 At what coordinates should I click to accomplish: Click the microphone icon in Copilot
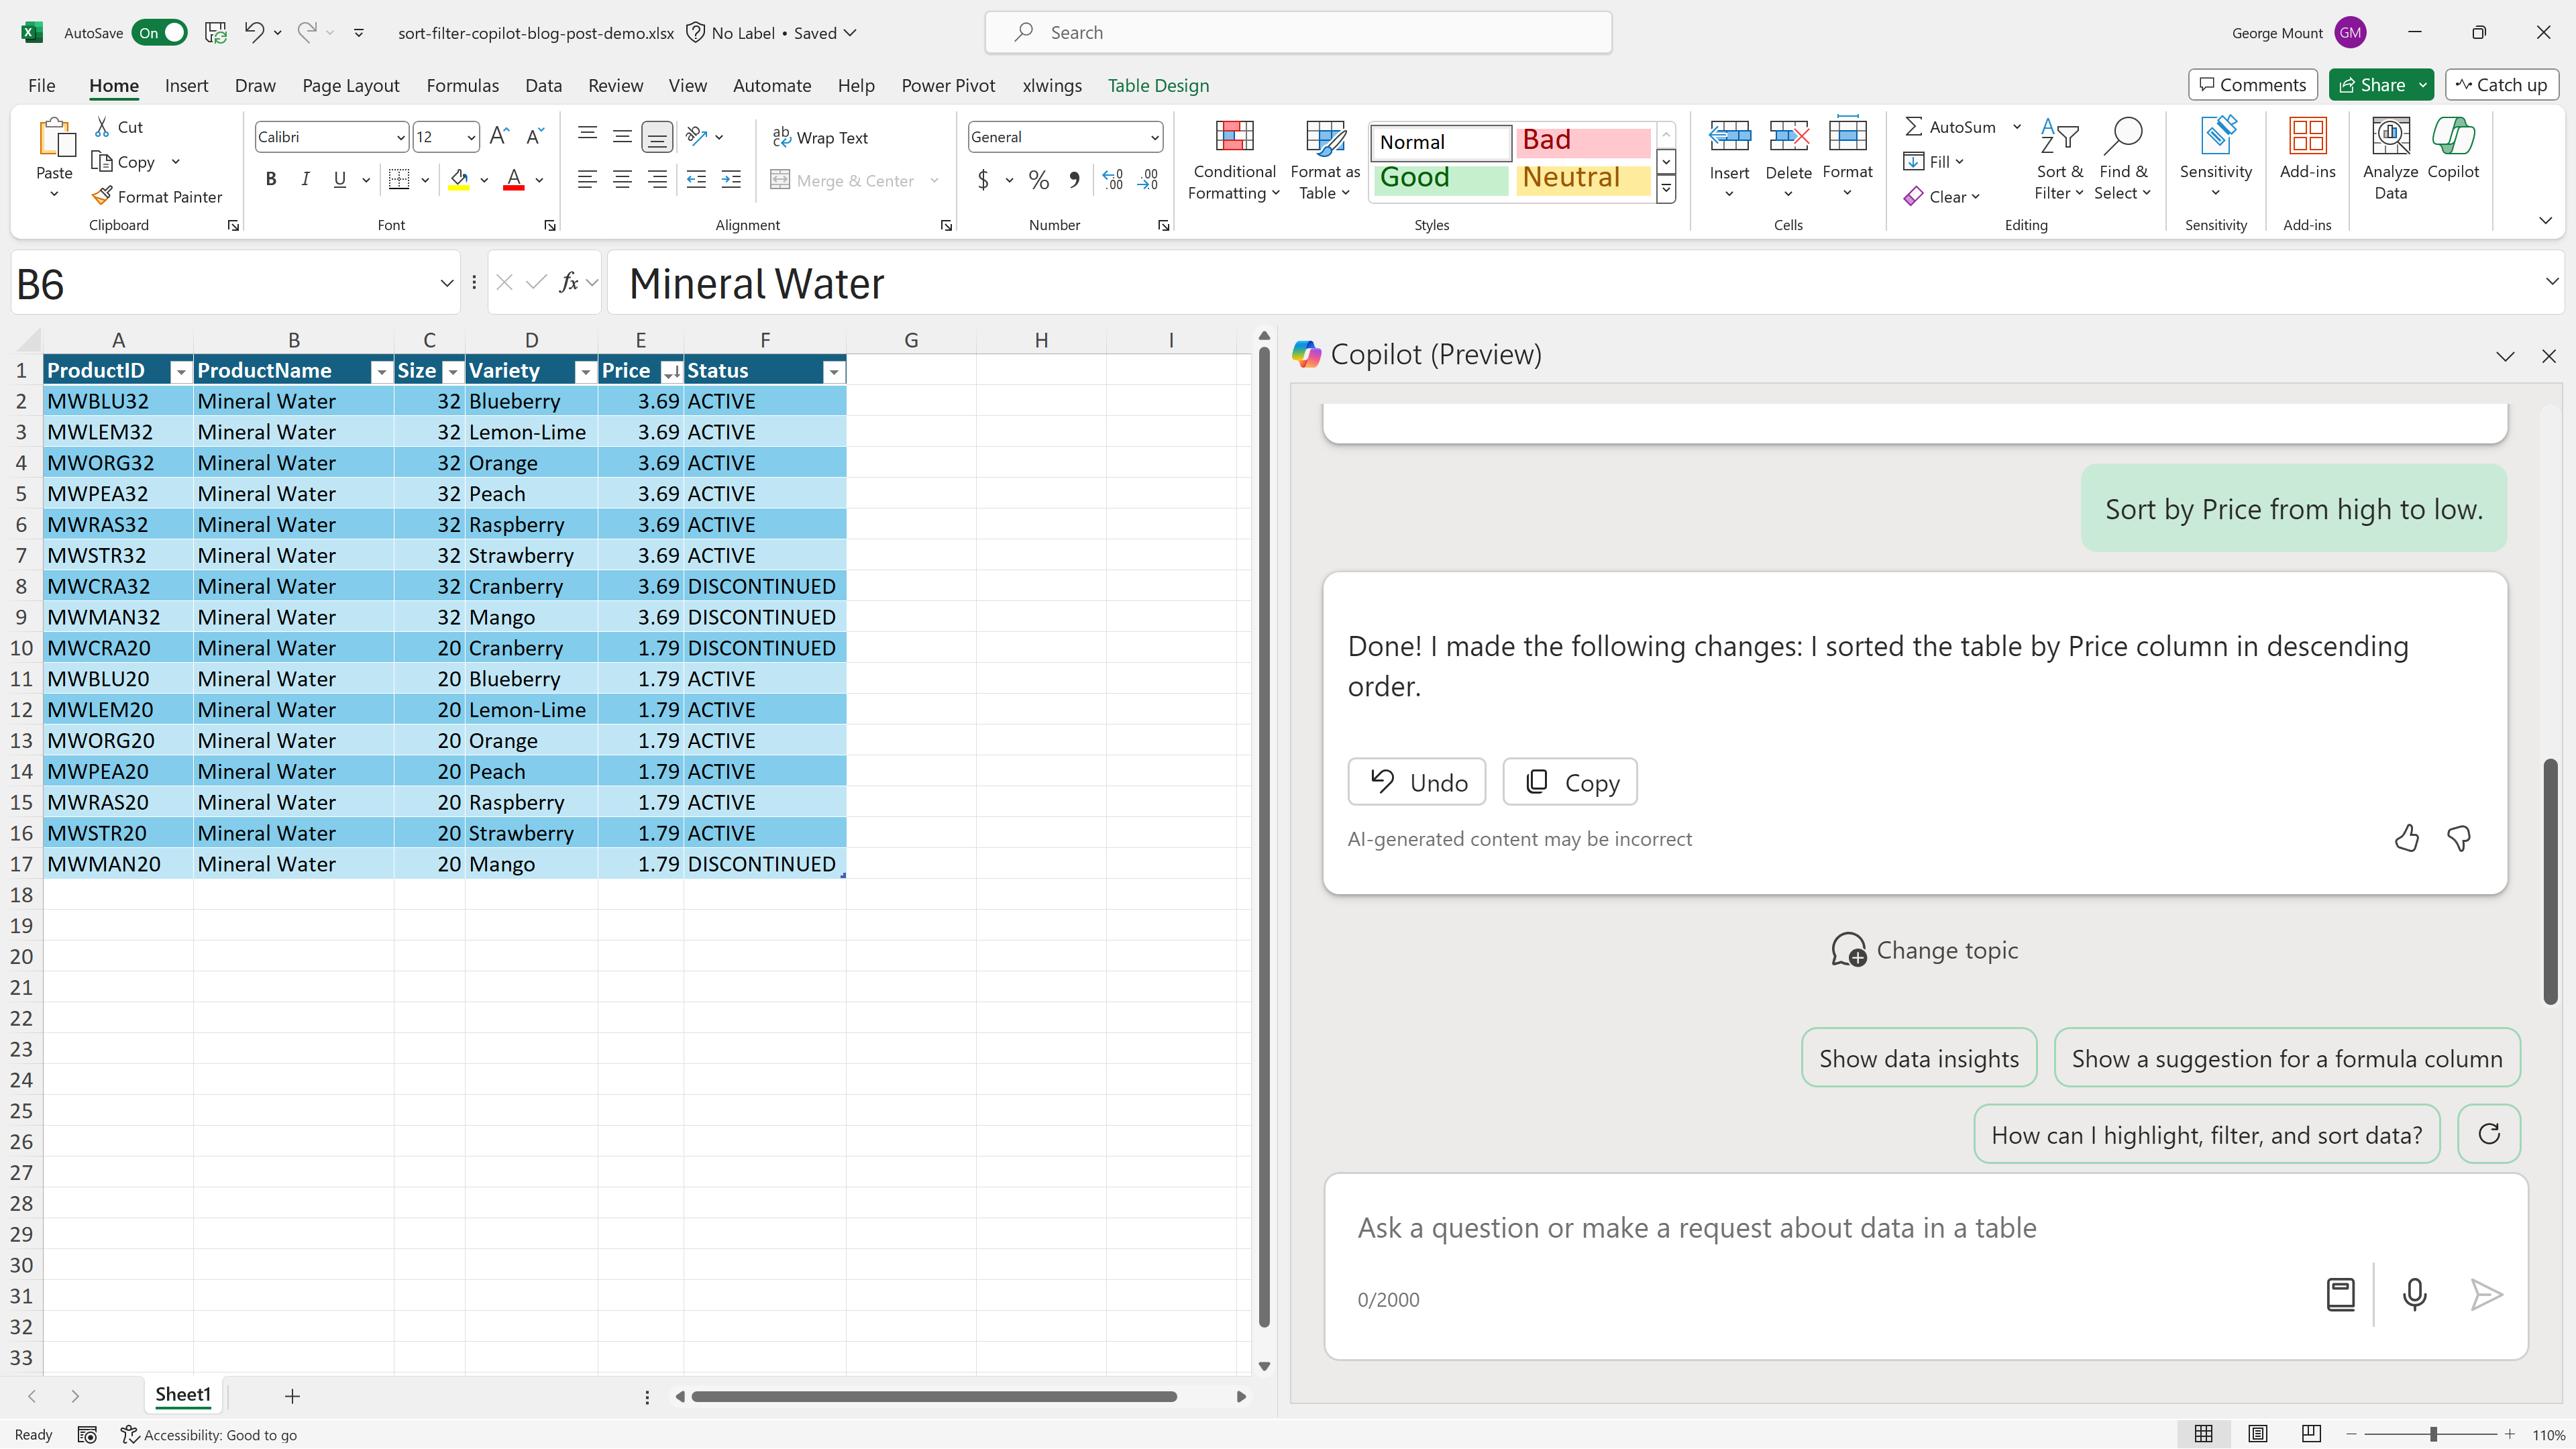click(x=2414, y=1294)
